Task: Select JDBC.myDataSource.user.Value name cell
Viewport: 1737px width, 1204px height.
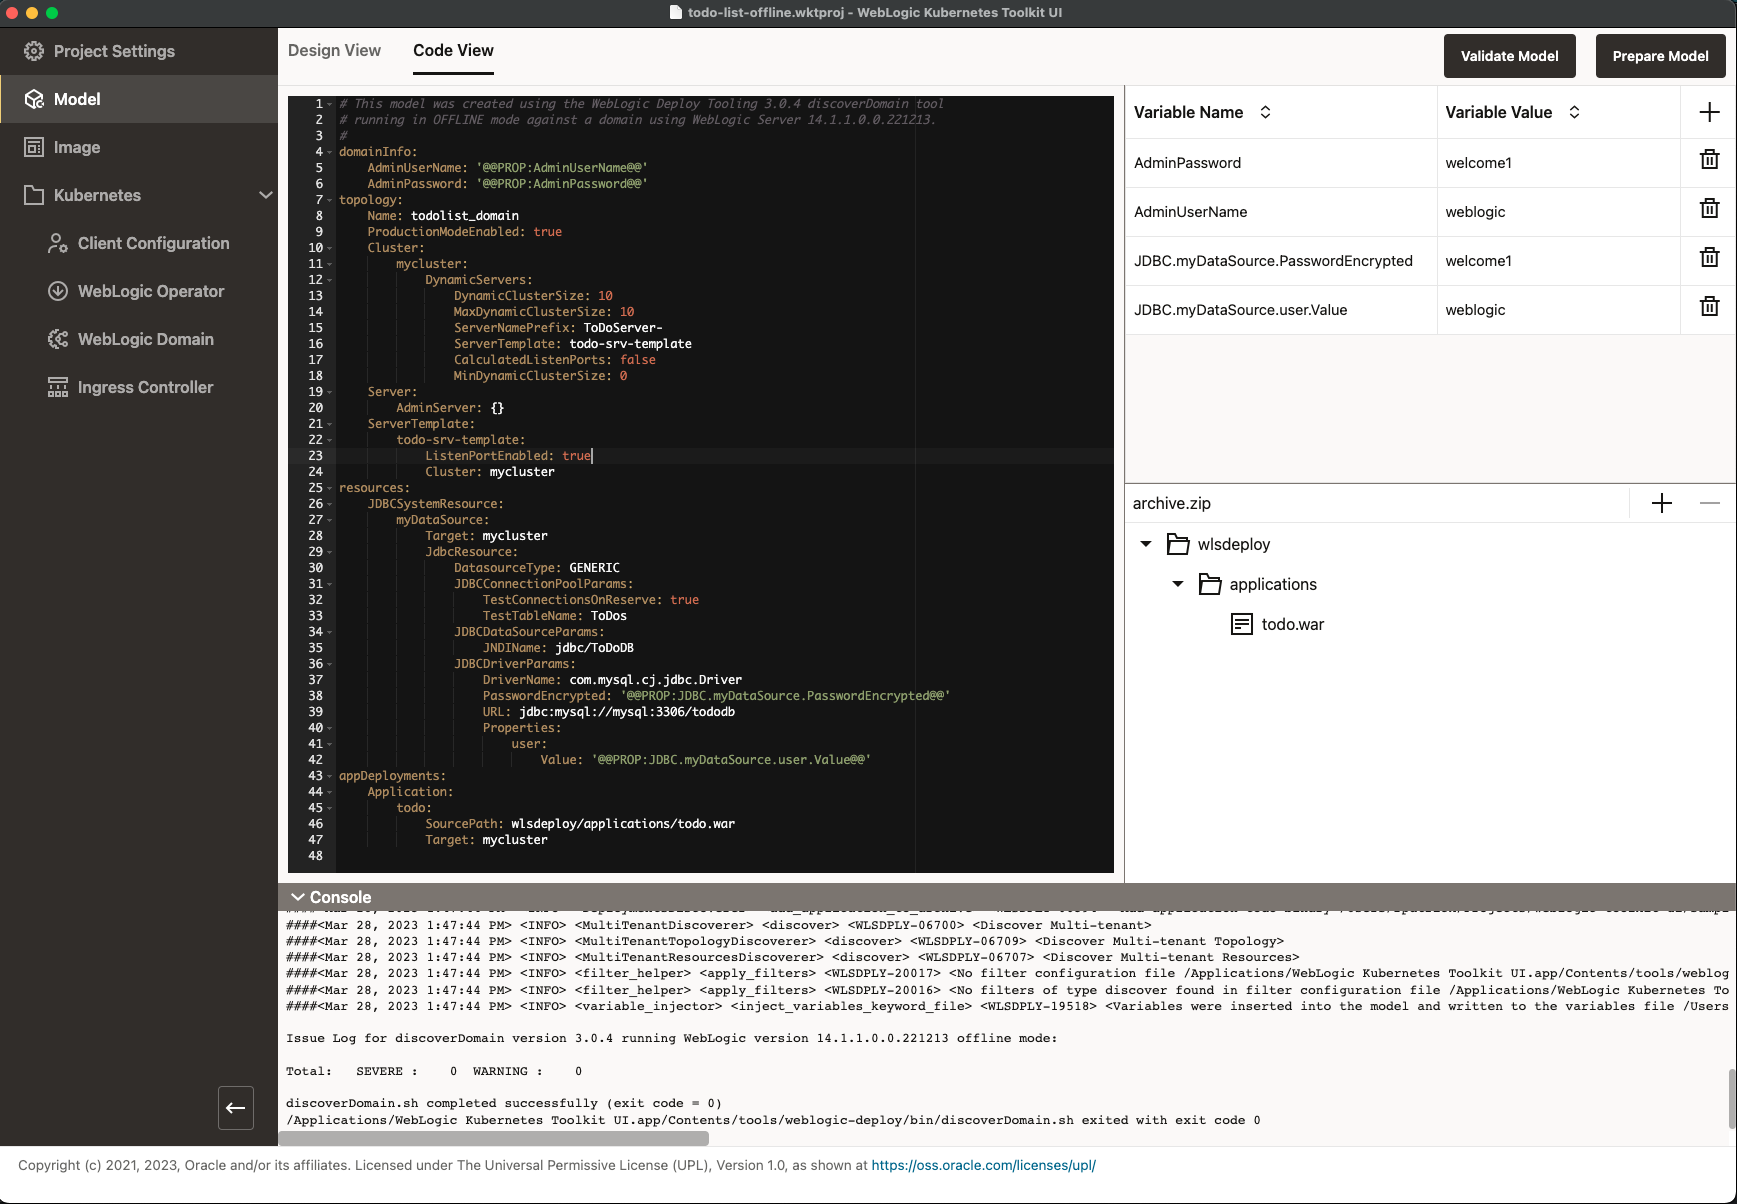Action: point(1281,310)
